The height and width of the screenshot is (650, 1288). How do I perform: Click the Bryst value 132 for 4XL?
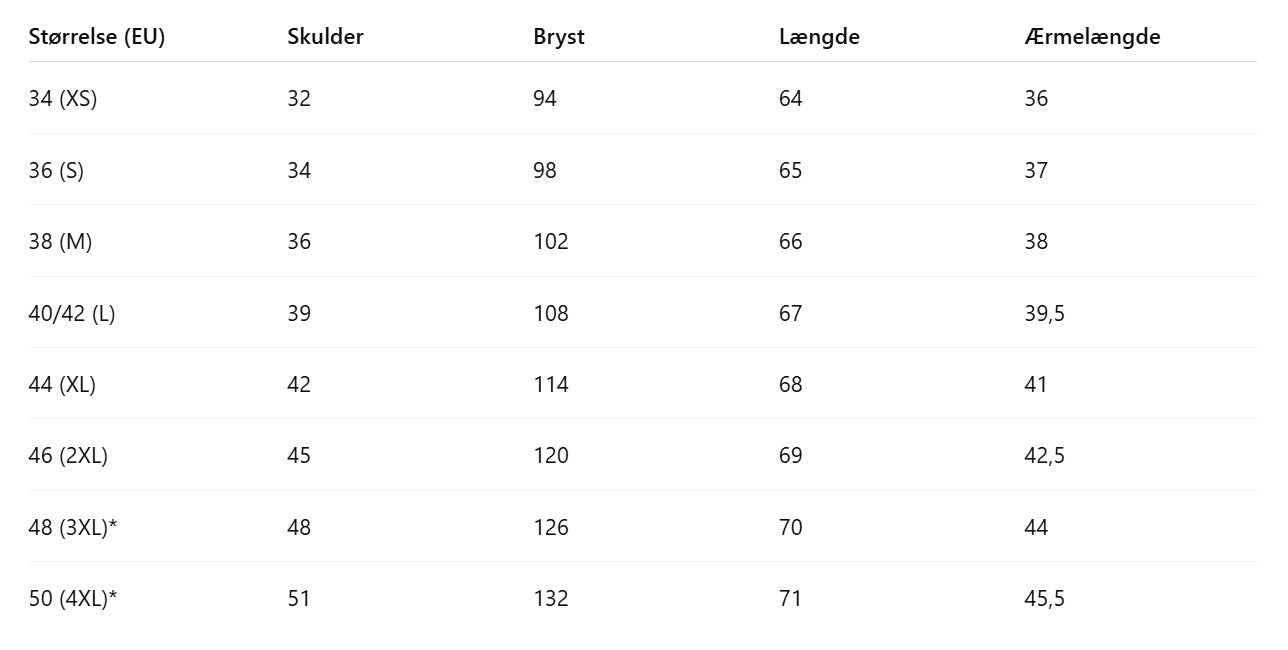[551, 598]
